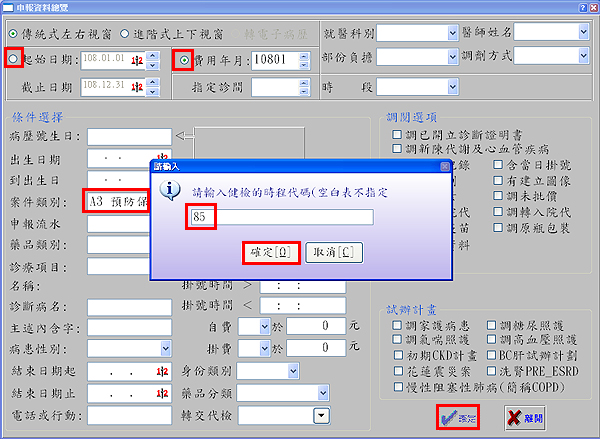Open calendar icon beside 起始日期
Screen dimensions: 600x439
tap(137, 60)
